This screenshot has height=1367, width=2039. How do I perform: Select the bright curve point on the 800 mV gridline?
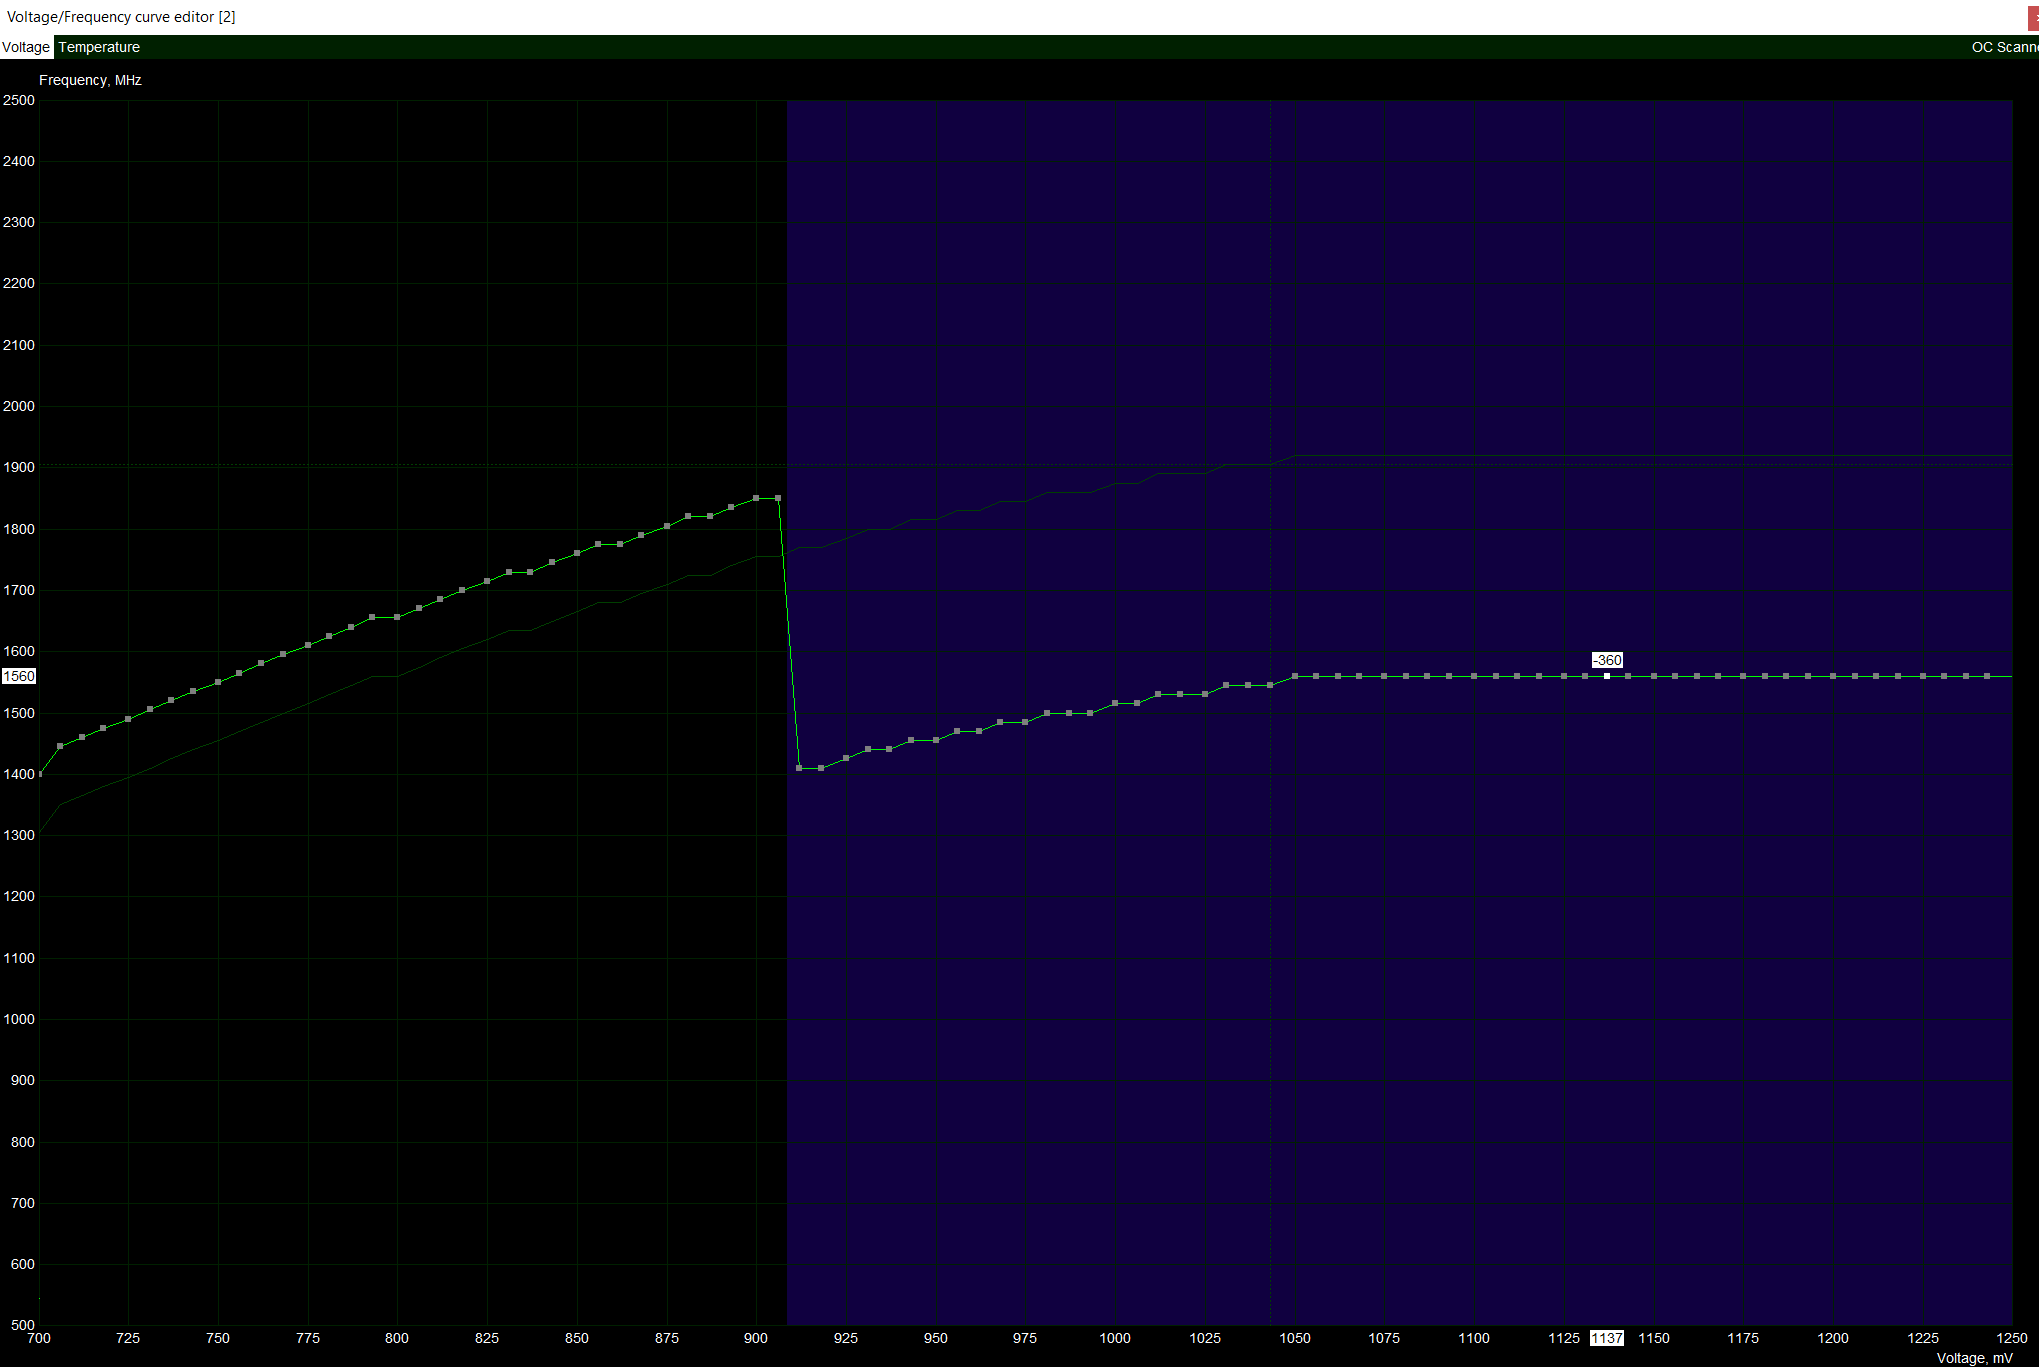(397, 617)
